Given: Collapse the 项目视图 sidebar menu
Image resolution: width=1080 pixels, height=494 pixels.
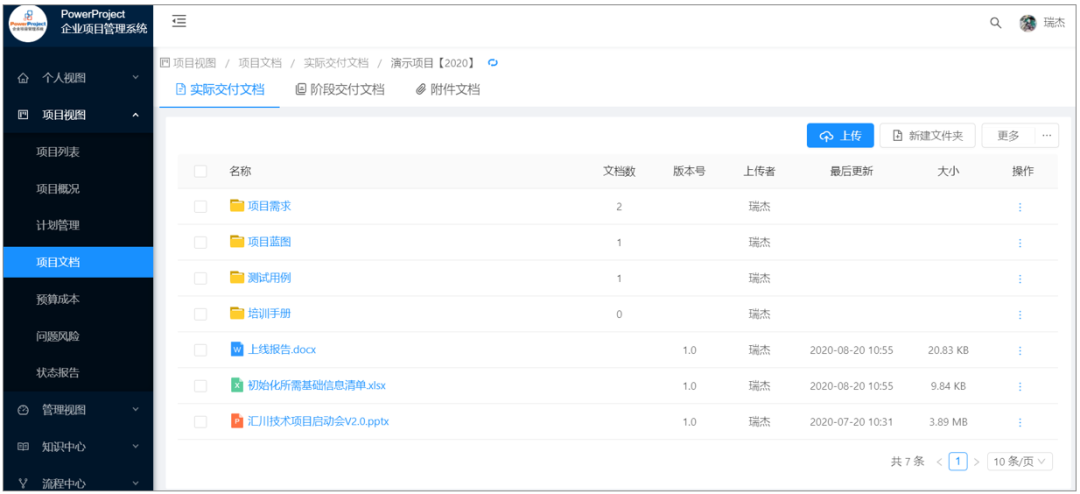Looking at the screenshot, I should click(78, 115).
